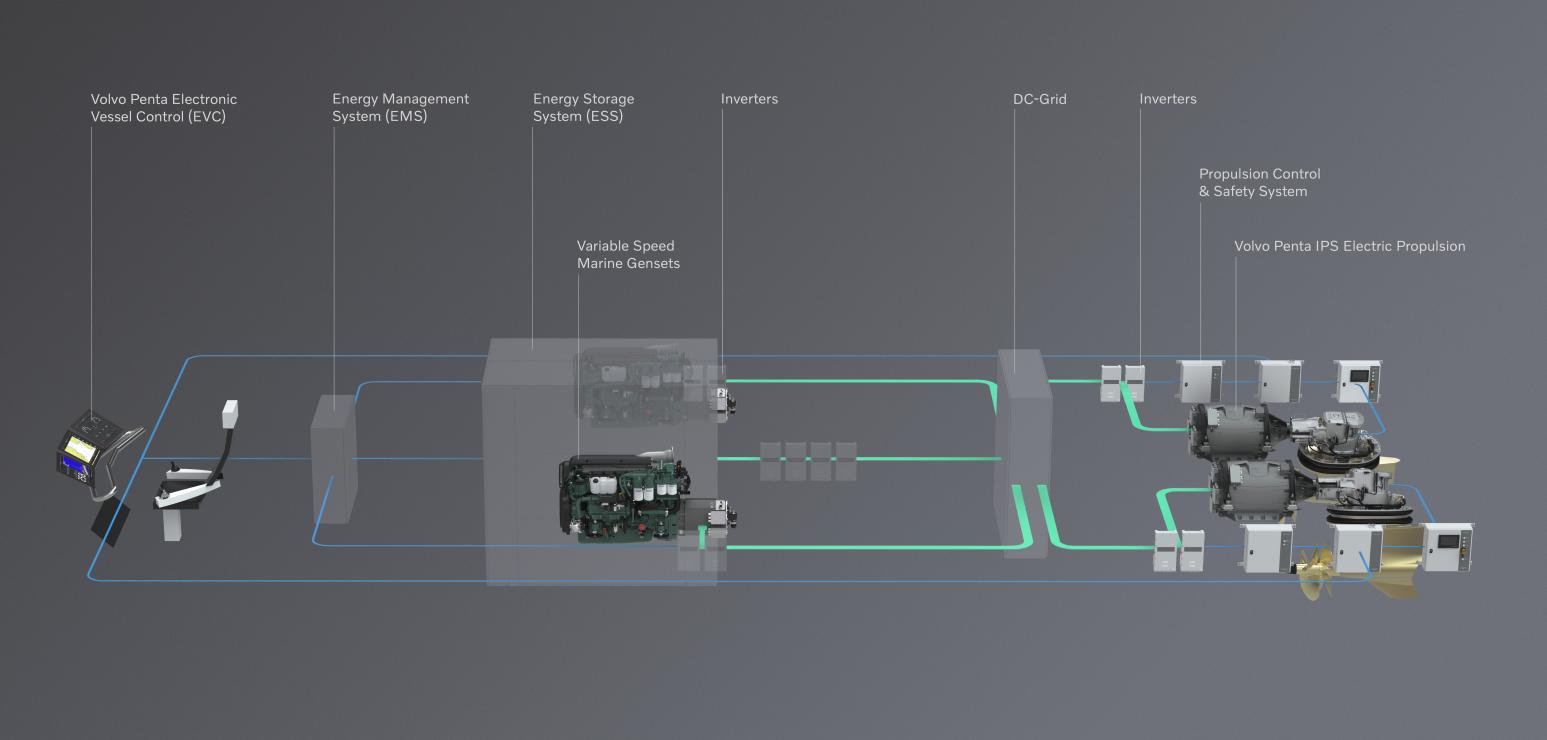Screen dimensions: 1547x740
Task: Select the Energy Management System (EMS) label
Action: 400,107
